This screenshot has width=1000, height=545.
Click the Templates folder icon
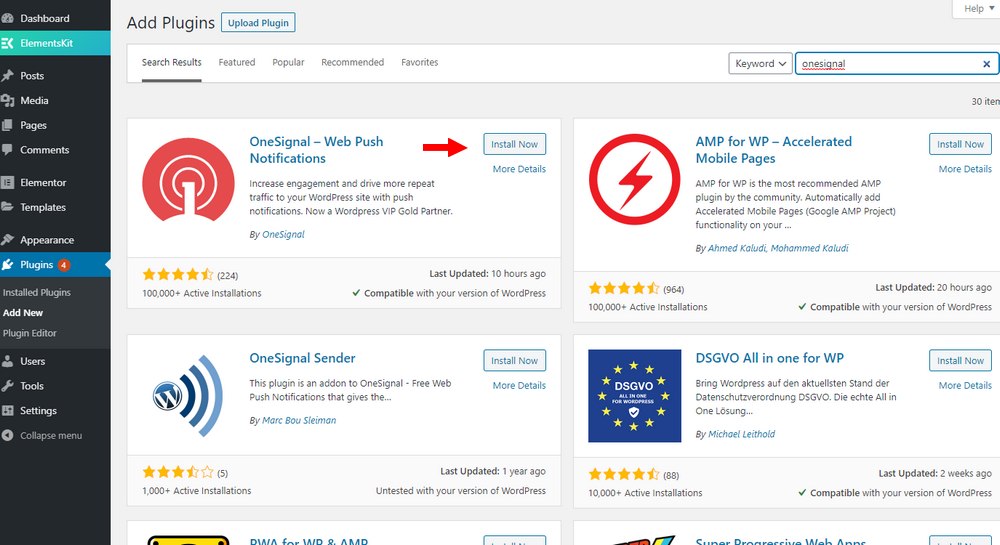8,207
